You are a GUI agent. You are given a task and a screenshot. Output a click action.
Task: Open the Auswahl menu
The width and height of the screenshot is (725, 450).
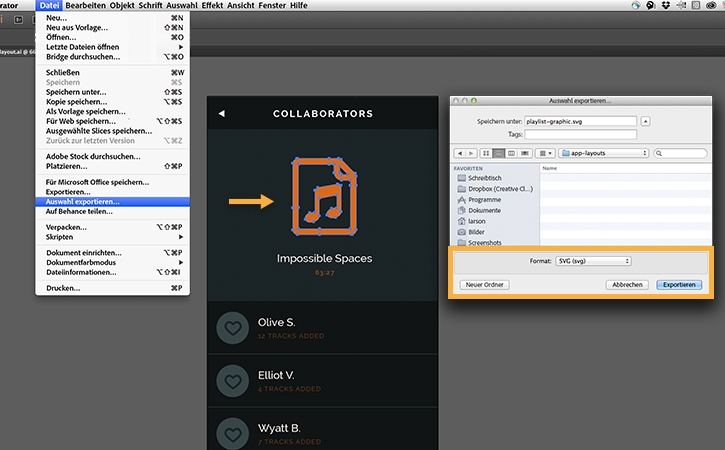click(x=182, y=5)
